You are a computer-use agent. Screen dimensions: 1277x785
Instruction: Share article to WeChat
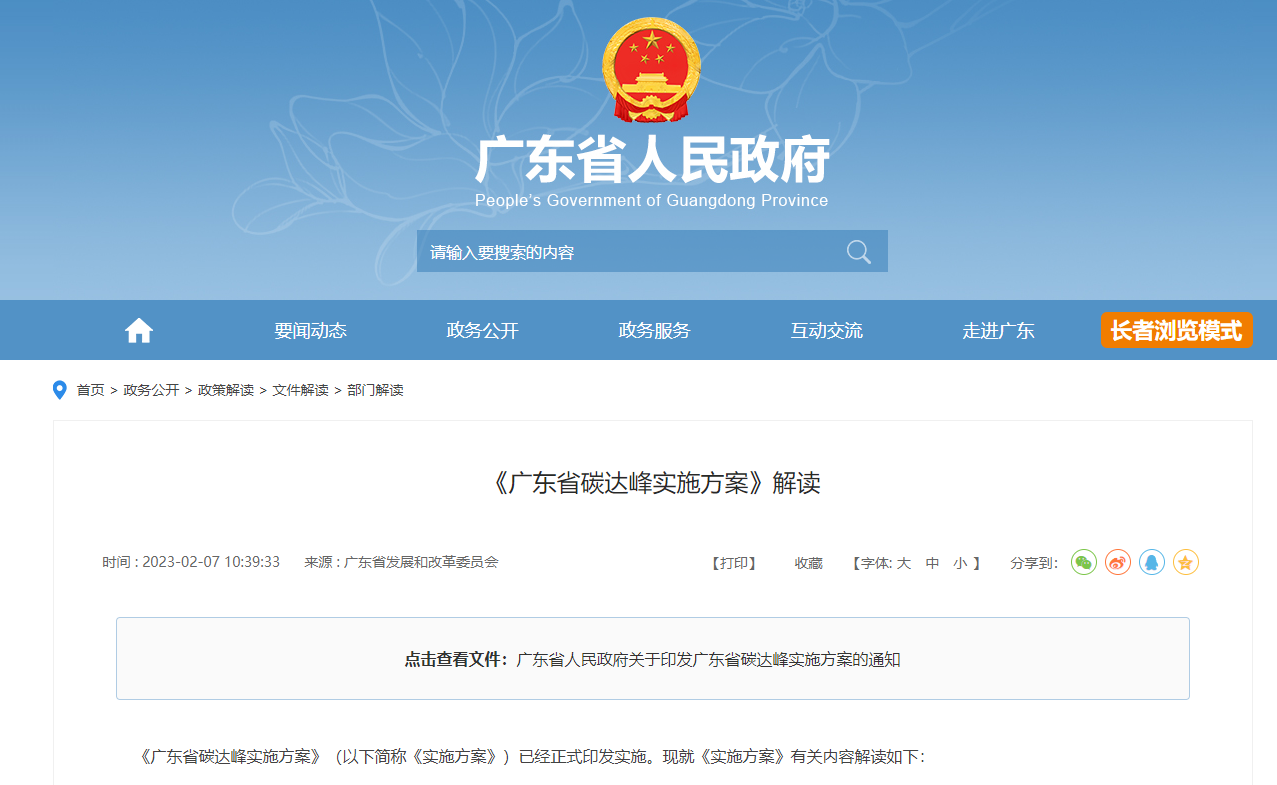tap(1084, 562)
